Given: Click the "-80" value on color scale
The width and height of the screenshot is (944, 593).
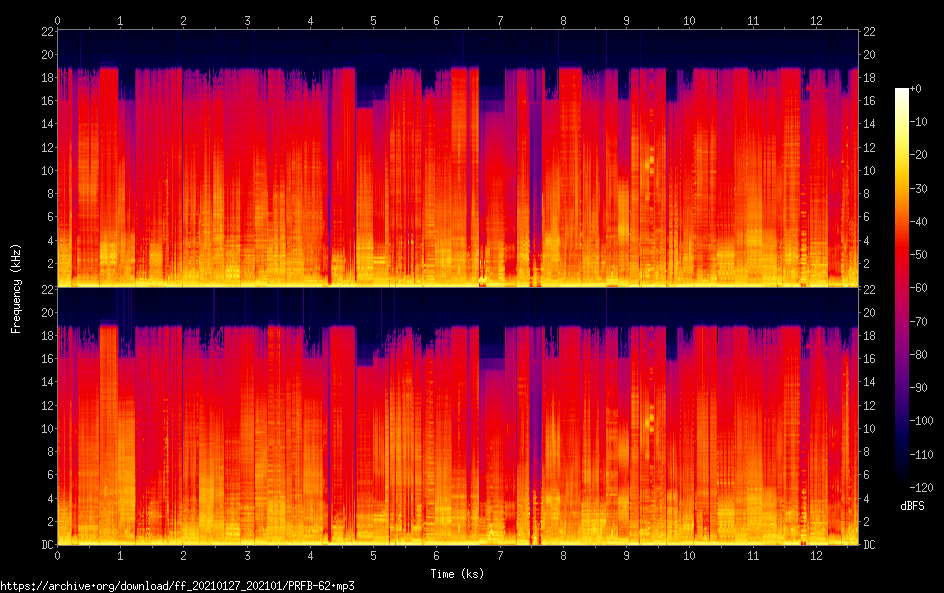Looking at the screenshot, I should point(919,355).
